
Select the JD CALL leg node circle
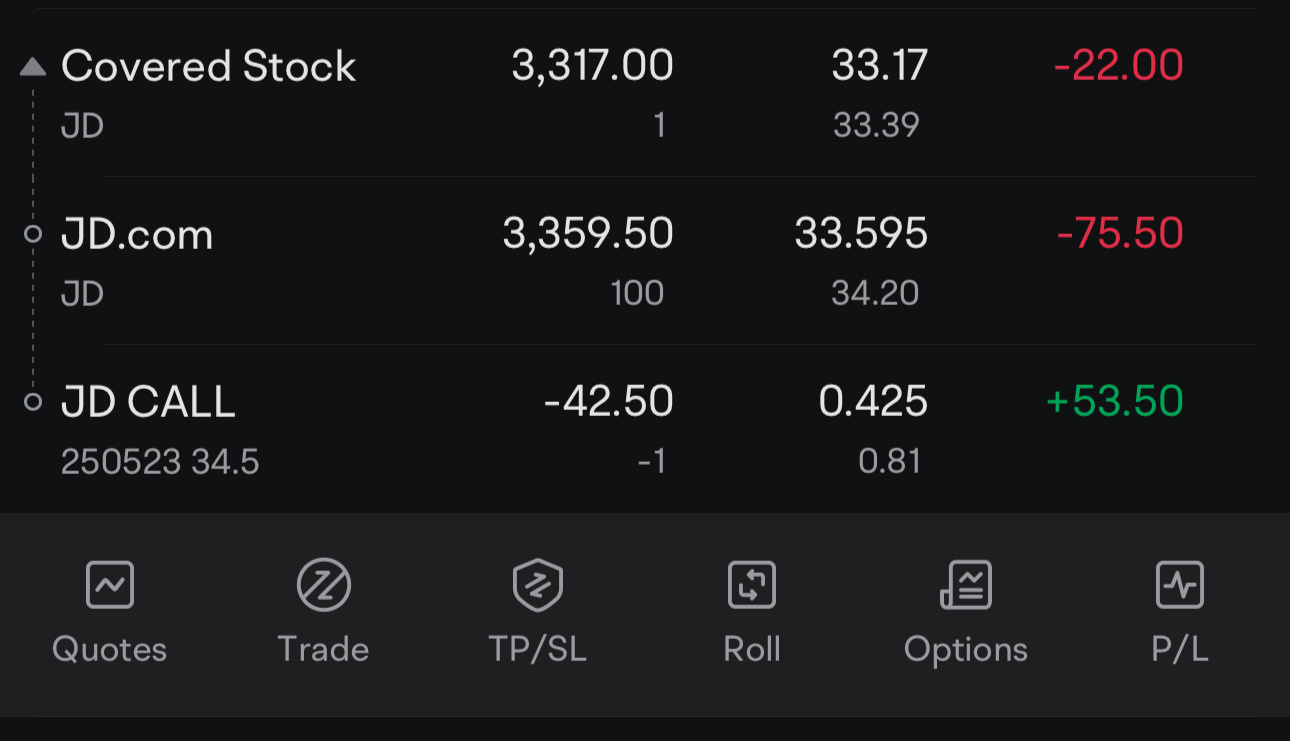[x=33, y=402]
